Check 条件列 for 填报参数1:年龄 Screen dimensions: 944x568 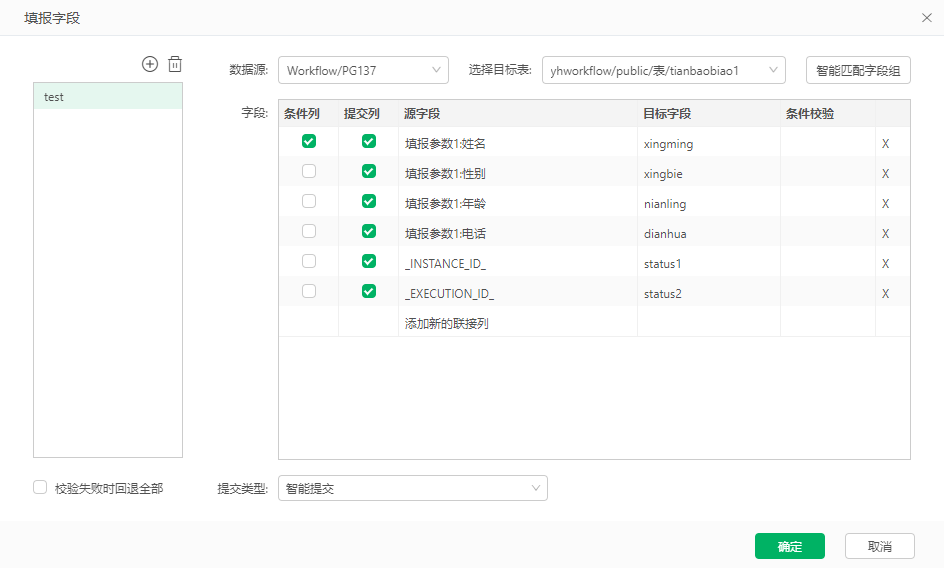point(309,201)
